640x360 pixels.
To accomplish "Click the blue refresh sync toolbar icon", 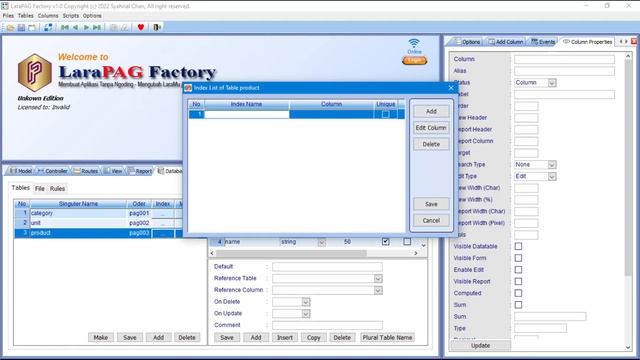I will coord(48,27).
